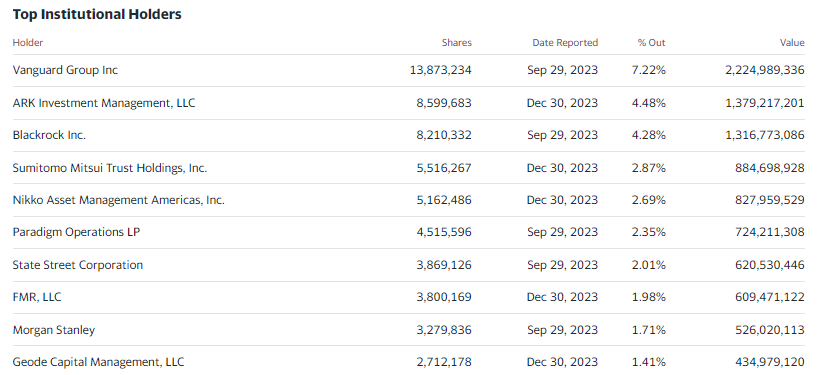Click Morgan Stanley's value 526,020,113
Image resolution: width=823 pixels, height=375 pixels.
[770, 330]
